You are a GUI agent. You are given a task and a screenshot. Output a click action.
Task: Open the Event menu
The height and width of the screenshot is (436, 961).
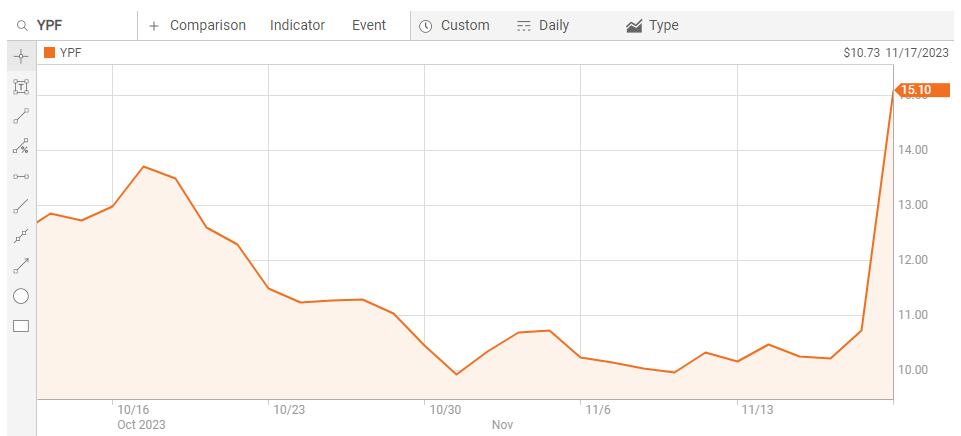pyautogui.click(x=369, y=26)
